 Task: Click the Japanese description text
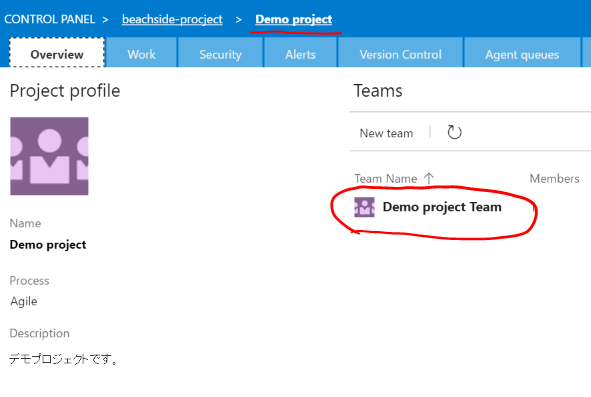pyautogui.click(x=64, y=359)
